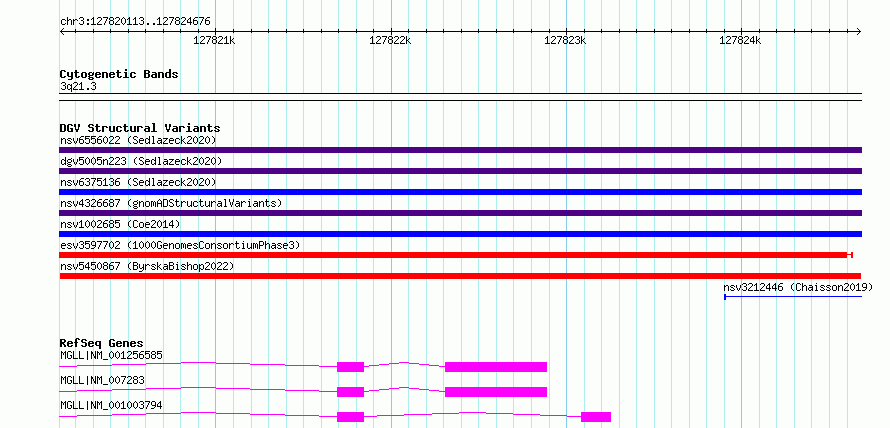This screenshot has height=428, width=890.
Task: Click the small exon block of MGLL|NM_001256585
Action: point(350,367)
